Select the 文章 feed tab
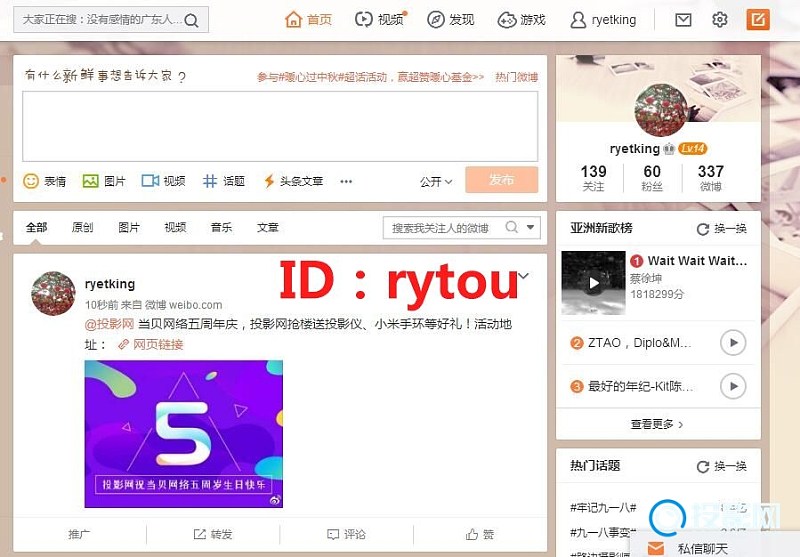800x557 pixels. point(268,227)
